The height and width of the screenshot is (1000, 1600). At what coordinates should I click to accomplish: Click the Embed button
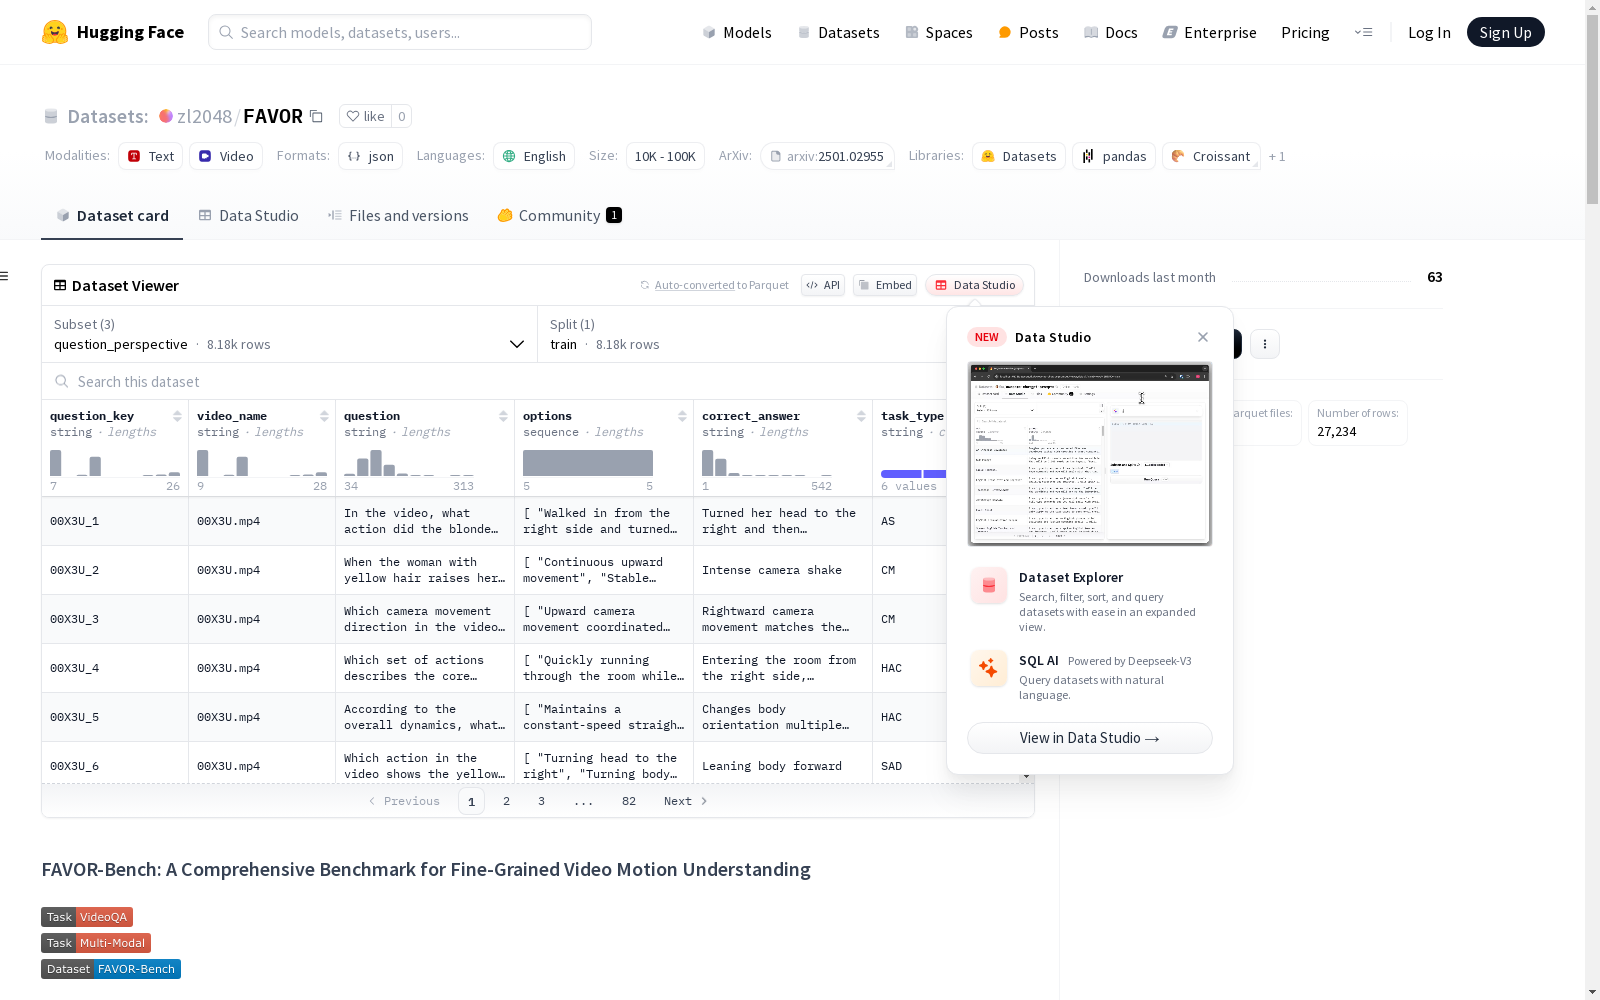[x=885, y=285]
